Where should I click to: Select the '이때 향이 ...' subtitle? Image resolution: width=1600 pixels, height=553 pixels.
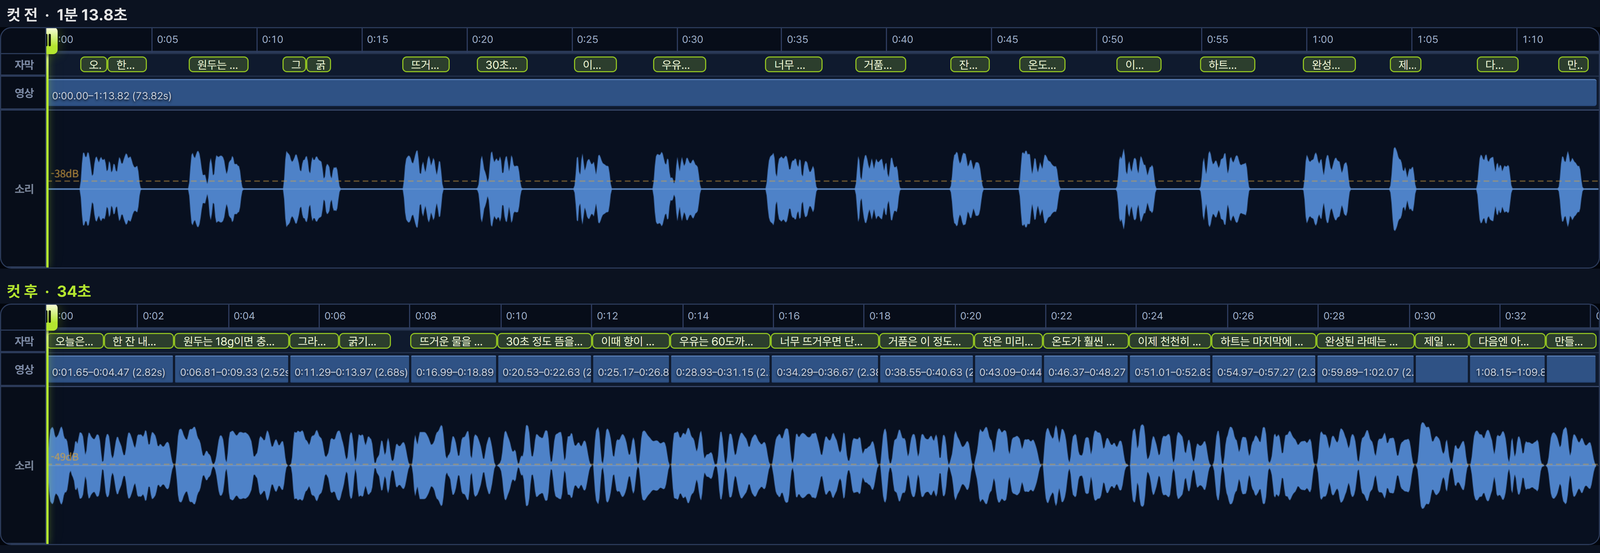coord(630,341)
